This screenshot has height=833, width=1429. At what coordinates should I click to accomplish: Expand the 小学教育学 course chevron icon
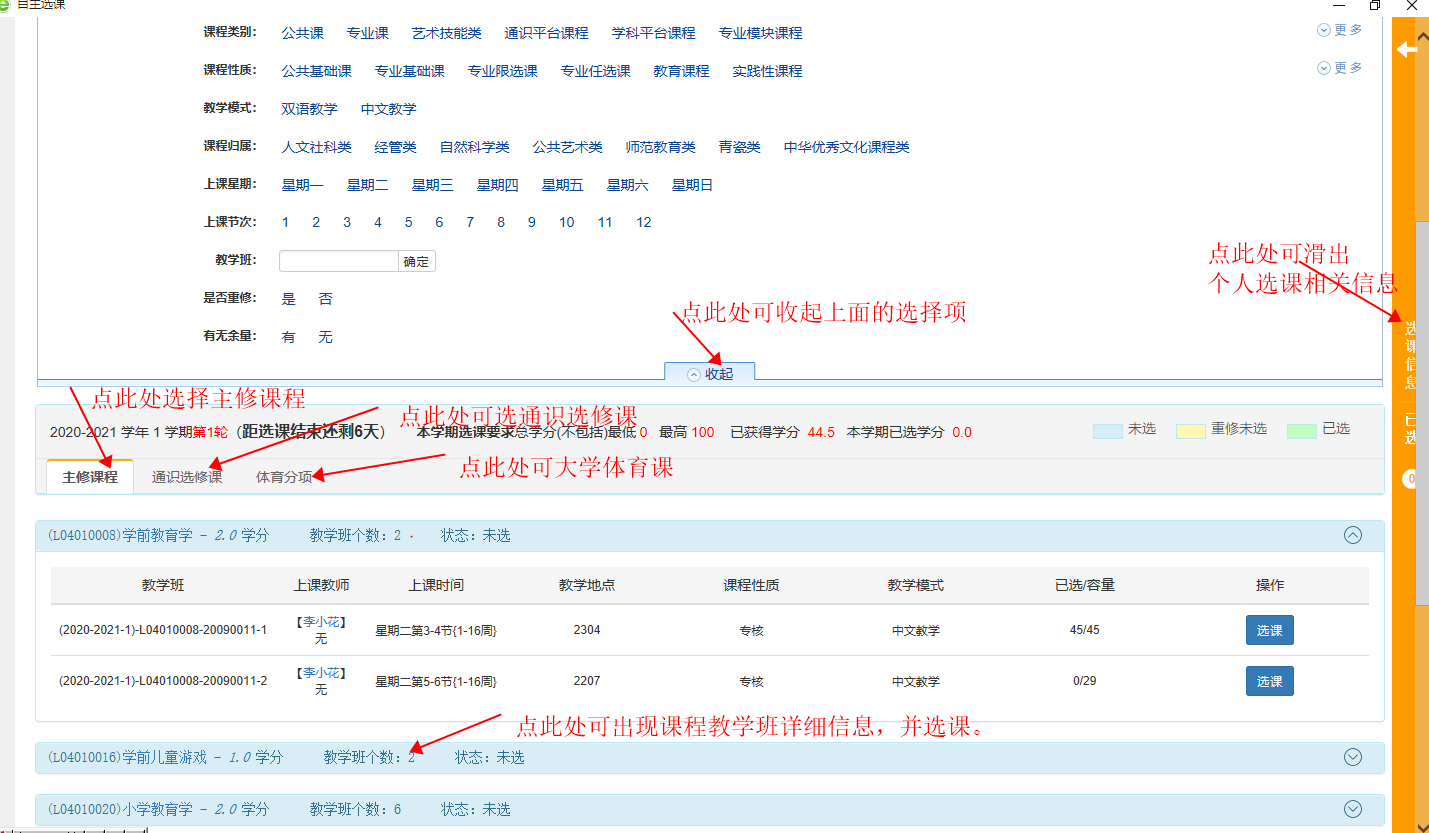coord(1352,809)
